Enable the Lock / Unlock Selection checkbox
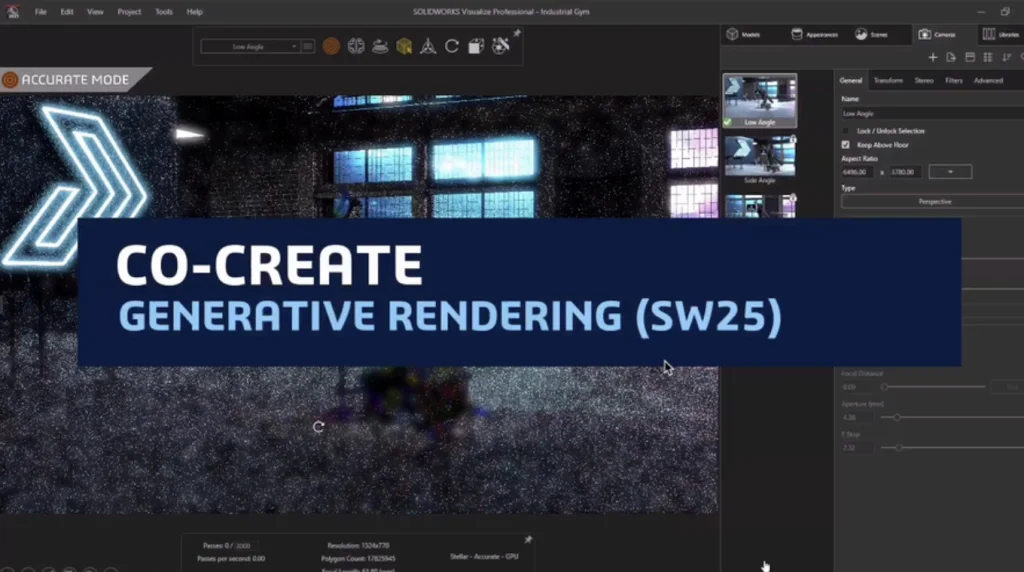Image resolution: width=1024 pixels, height=572 pixels. click(846, 131)
